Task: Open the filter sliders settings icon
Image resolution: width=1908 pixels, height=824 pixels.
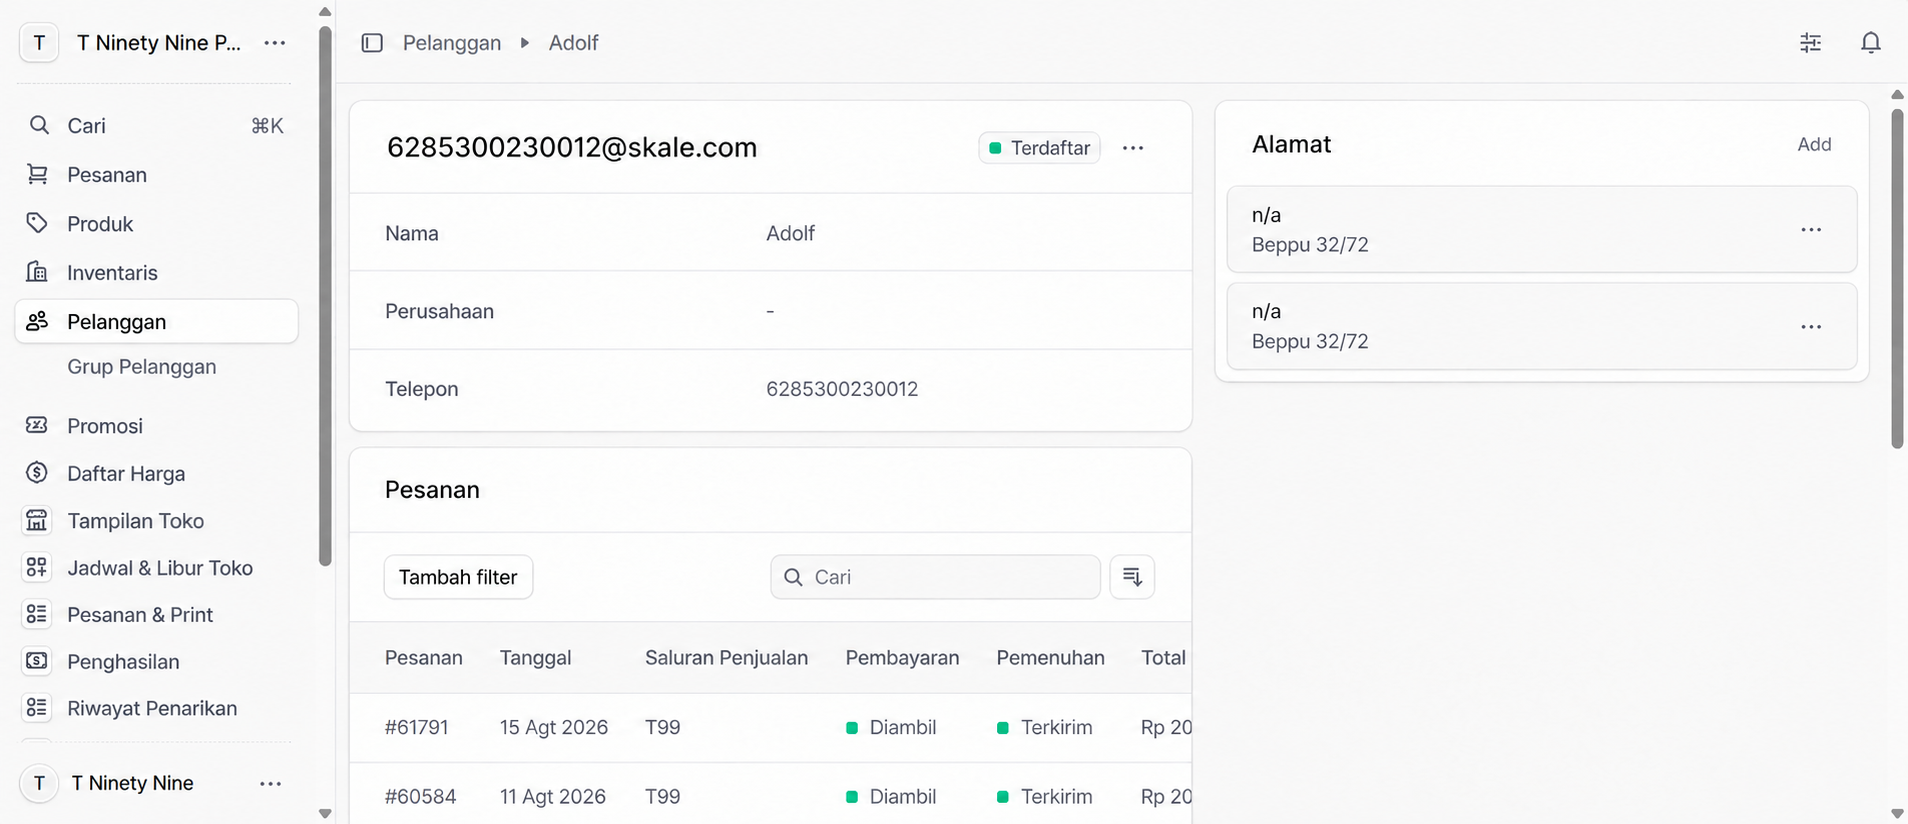Action: pos(1810,43)
